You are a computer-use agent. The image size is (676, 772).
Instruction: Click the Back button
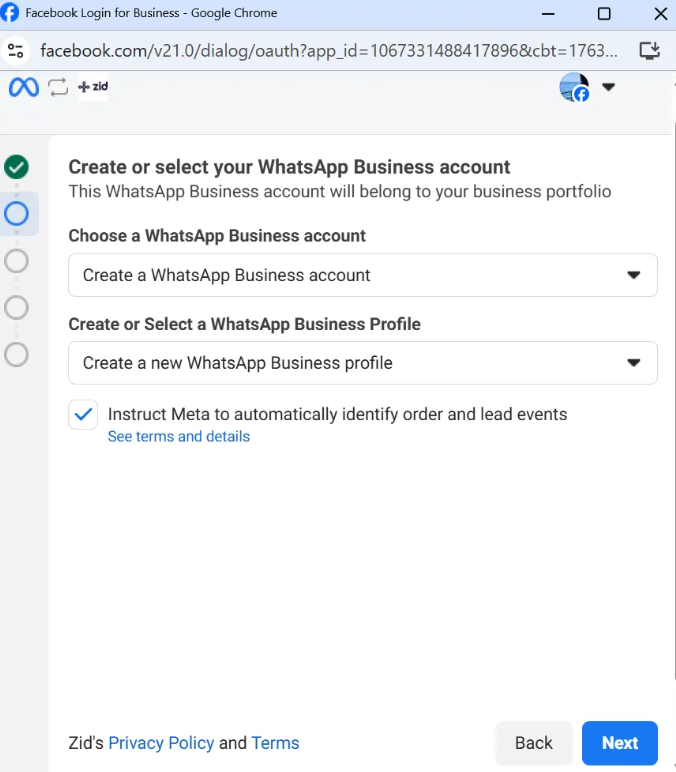click(x=534, y=743)
